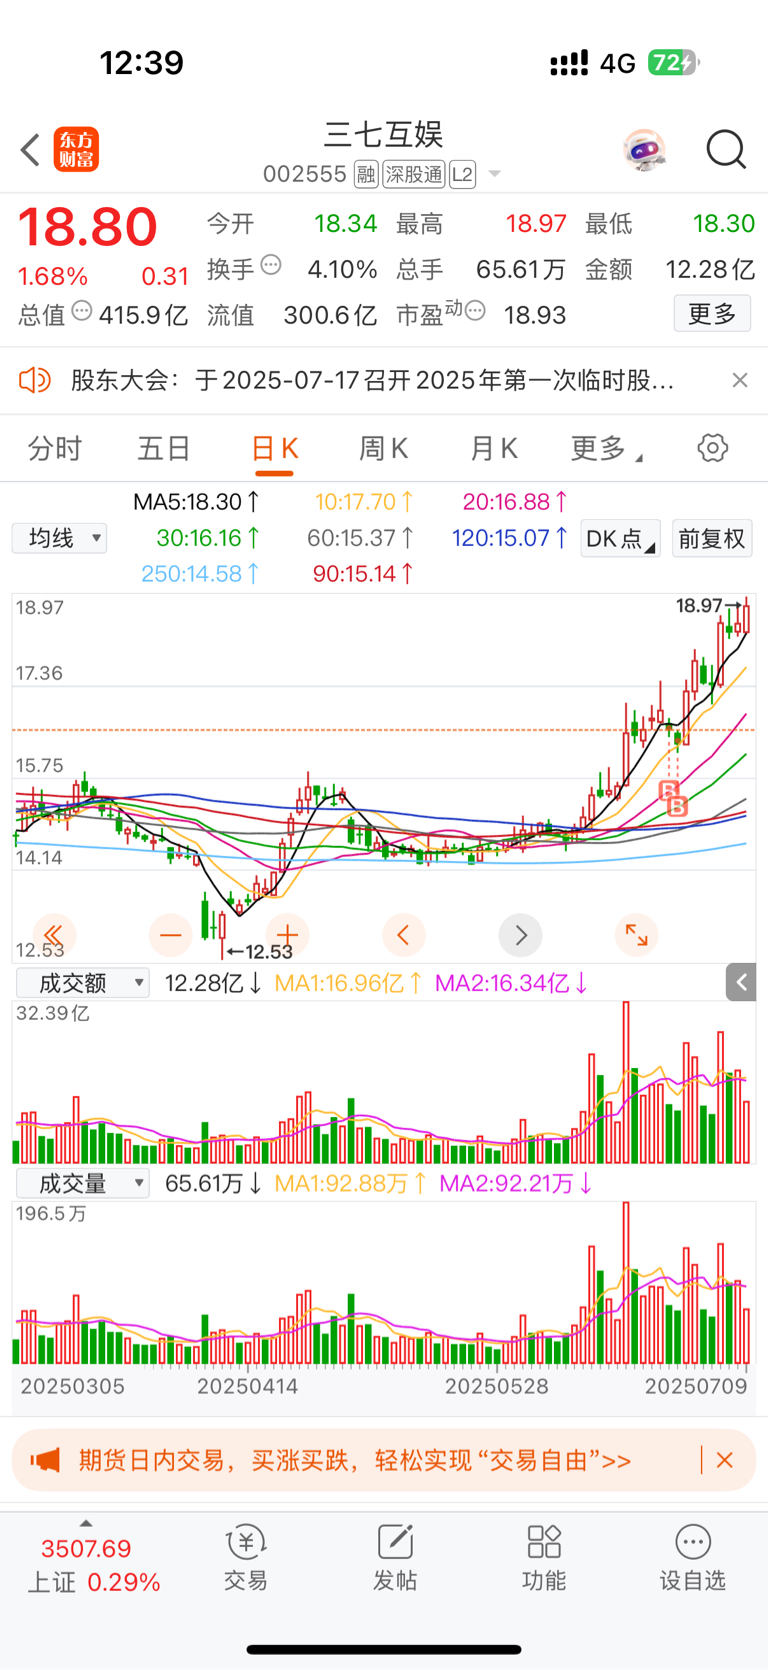This screenshot has width=768, height=1670.
Task: Open chart settings gear icon
Action: 712,447
